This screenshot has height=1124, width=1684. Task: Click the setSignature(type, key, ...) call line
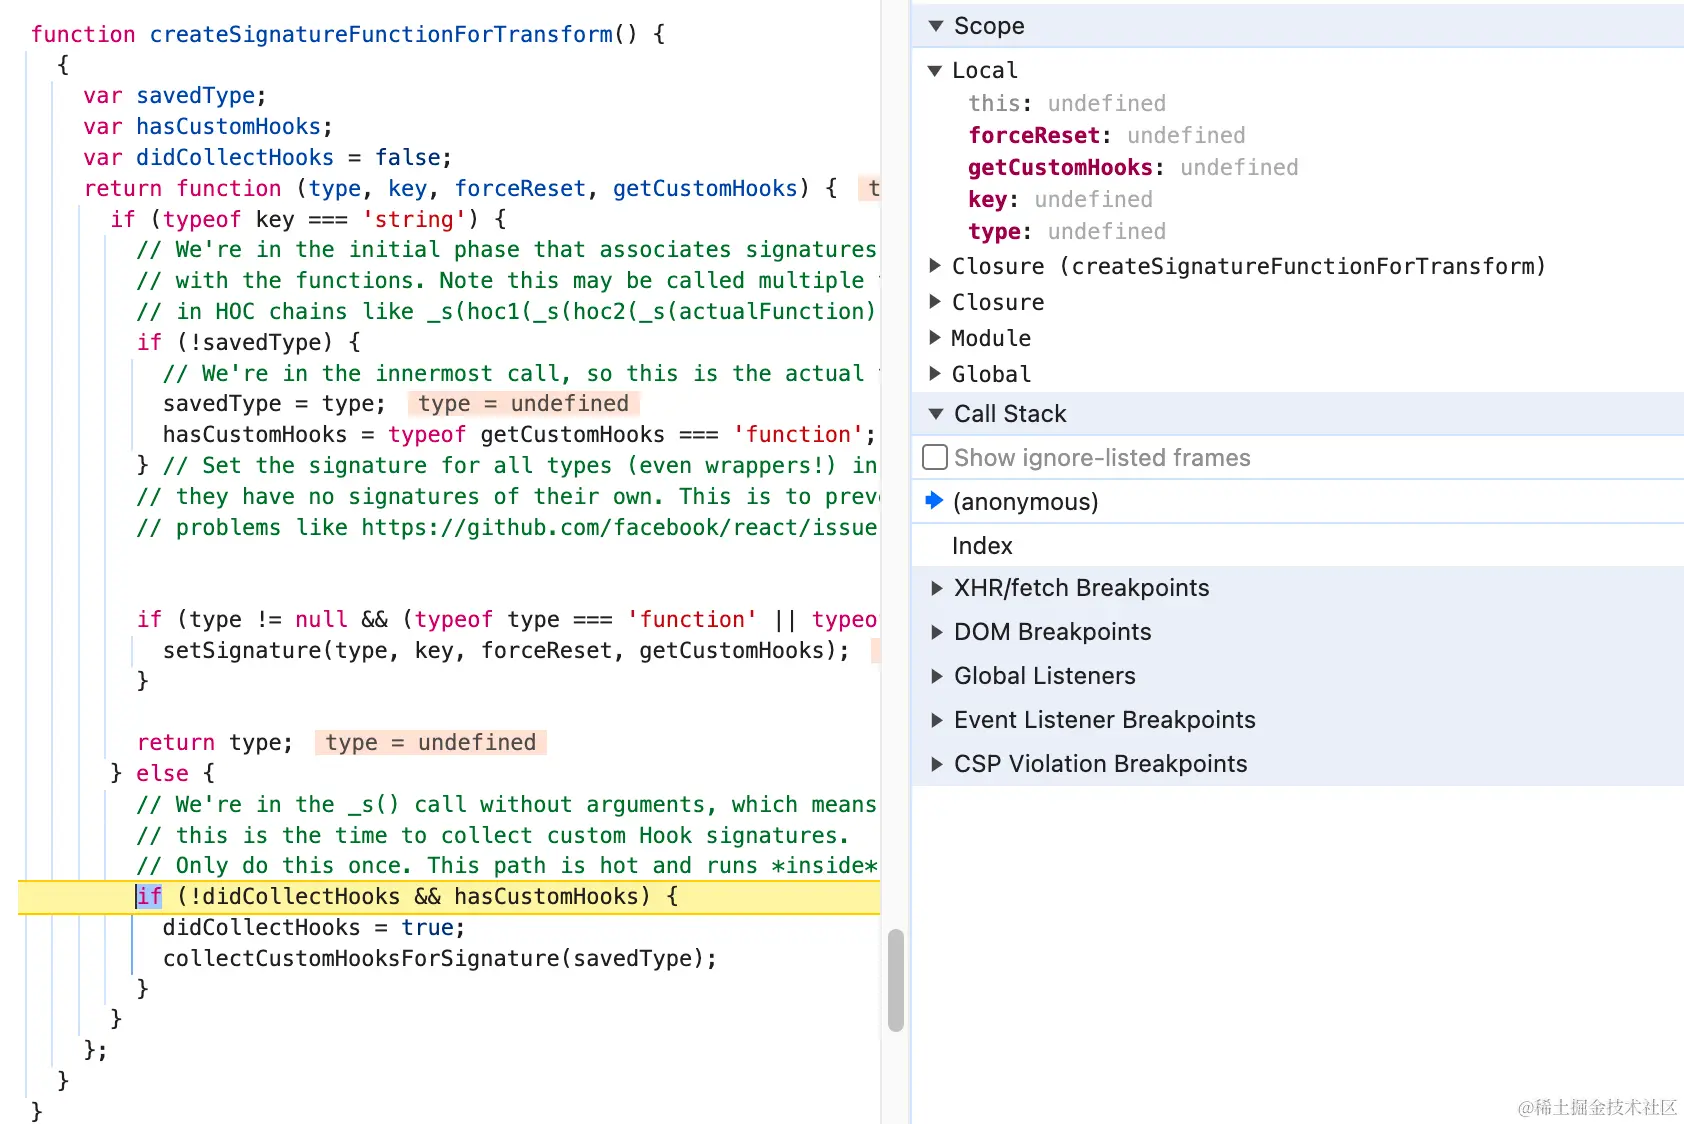tap(506, 651)
